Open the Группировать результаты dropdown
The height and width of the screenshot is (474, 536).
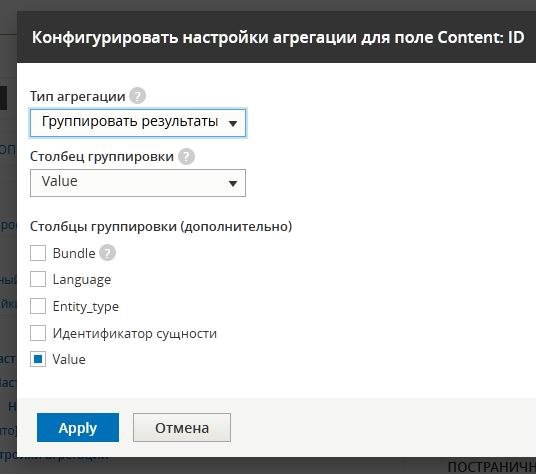click(x=138, y=123)
